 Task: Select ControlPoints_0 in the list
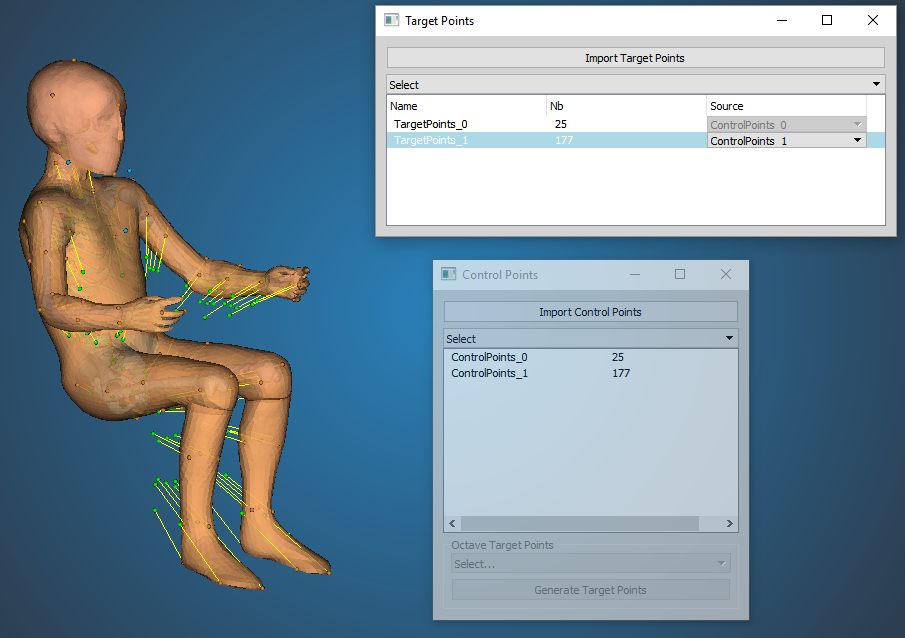tap(590, 357)
